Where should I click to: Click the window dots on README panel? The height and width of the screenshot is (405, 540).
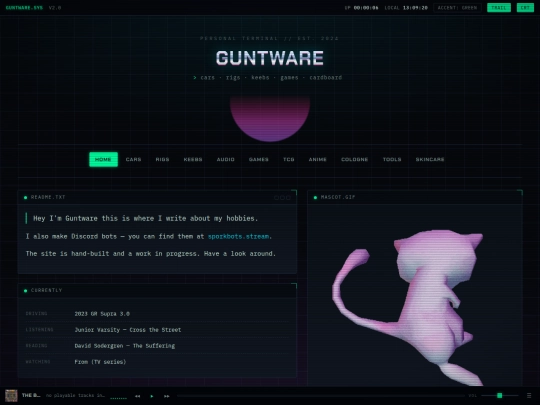pyautogui.click(x=282, y=197)
